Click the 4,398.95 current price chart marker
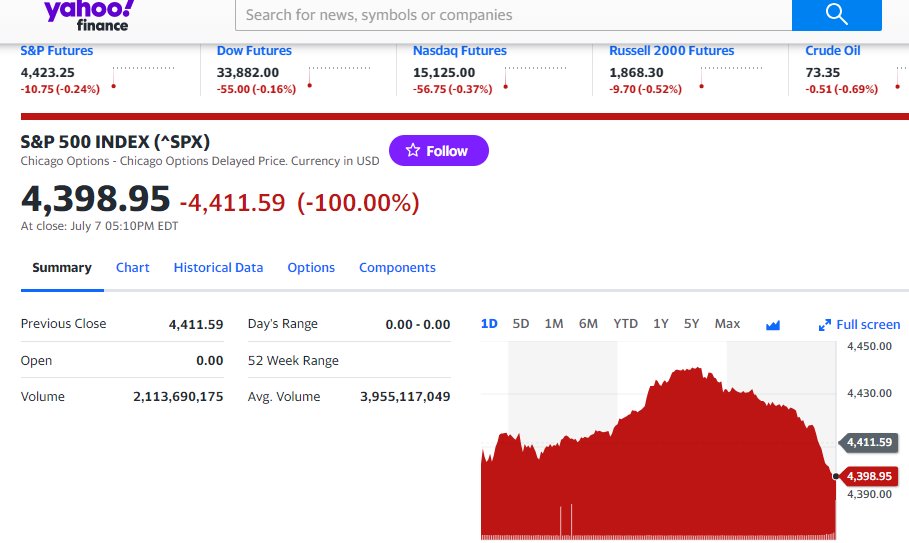 (869, 476)
